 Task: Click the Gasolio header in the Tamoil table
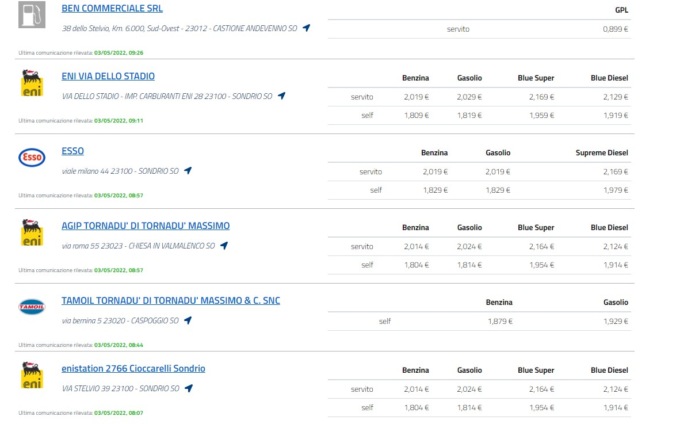pyautogui.click(x=615, y=302)
